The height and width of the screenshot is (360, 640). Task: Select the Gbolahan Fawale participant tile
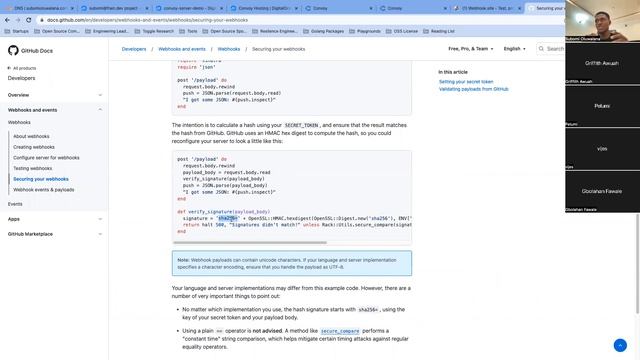coord(602,191)
